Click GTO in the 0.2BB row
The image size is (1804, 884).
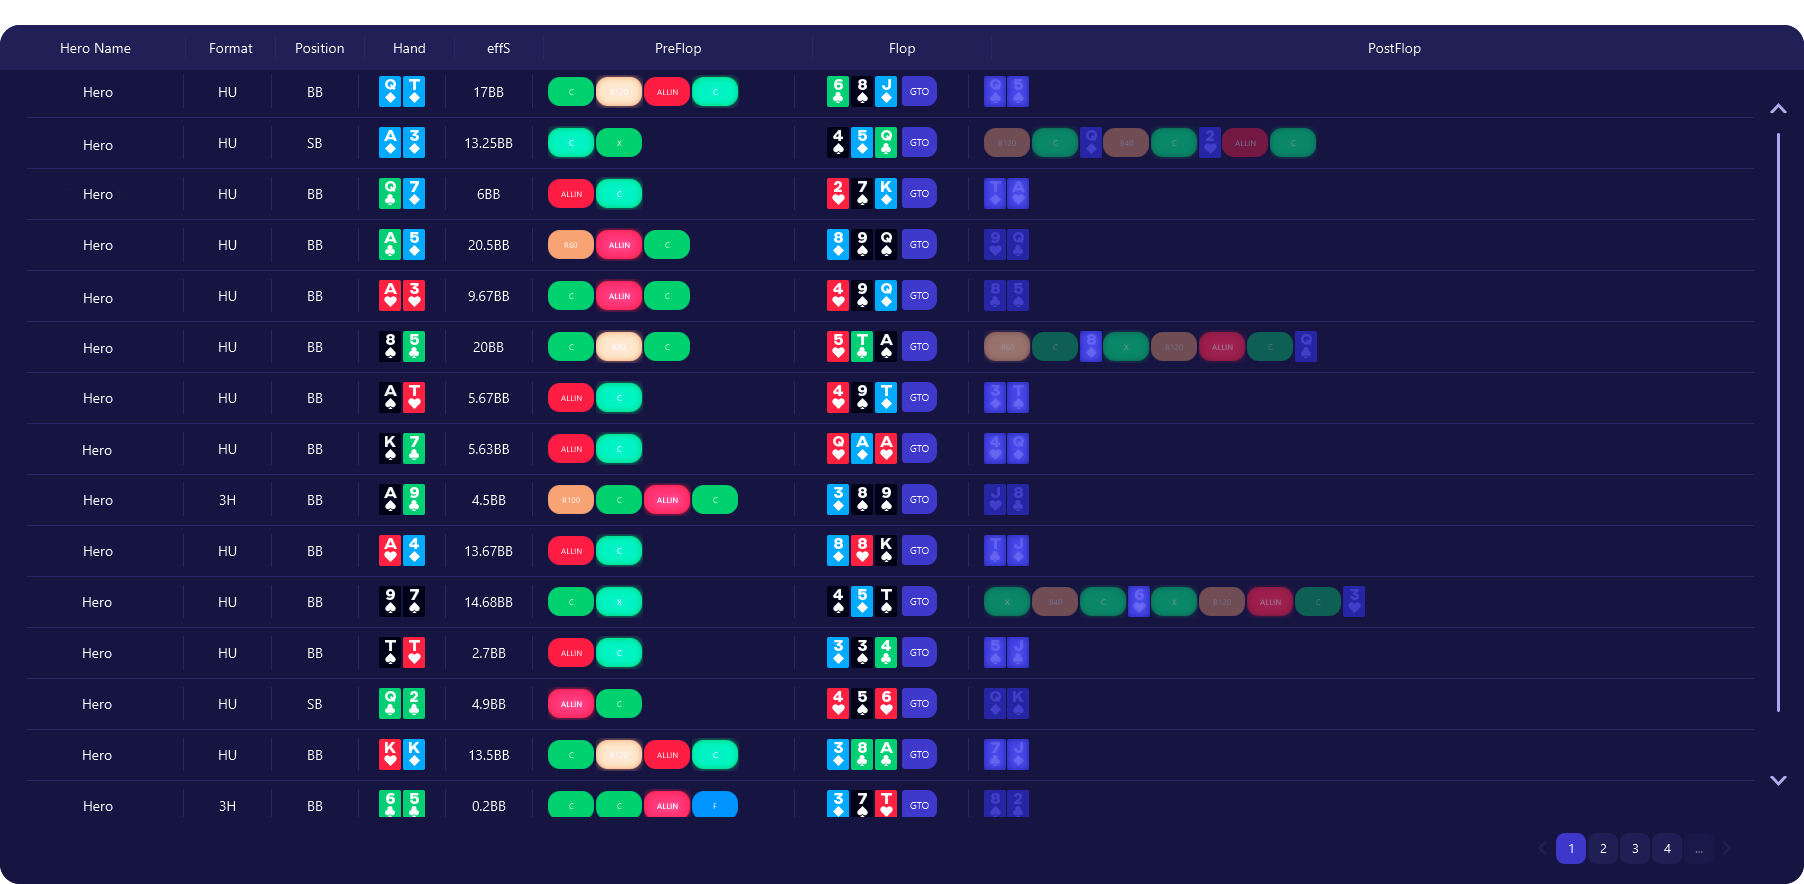click(919, 805)
